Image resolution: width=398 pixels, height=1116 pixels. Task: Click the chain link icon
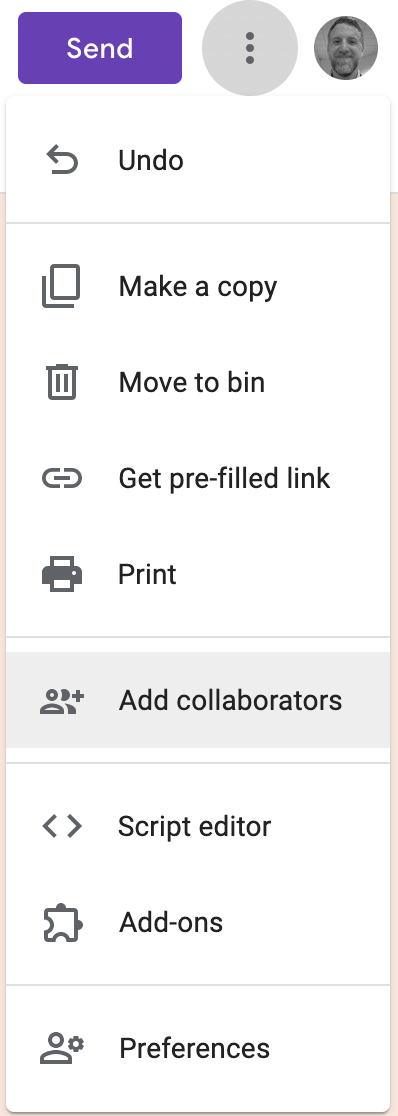[62, 478]
